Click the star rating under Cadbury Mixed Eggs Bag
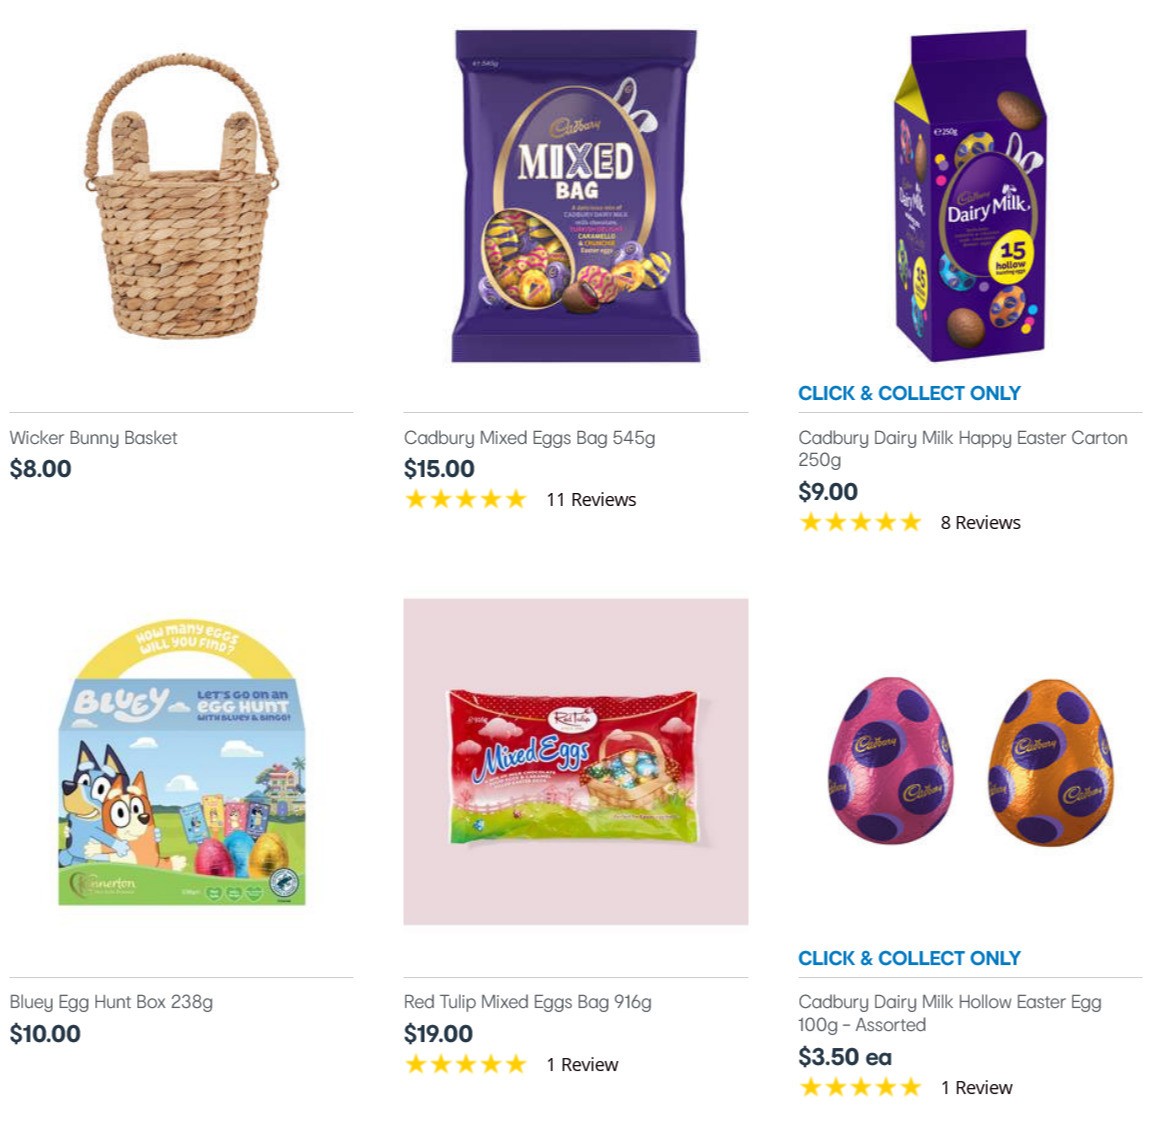1155x1129 pixels. 466,499
